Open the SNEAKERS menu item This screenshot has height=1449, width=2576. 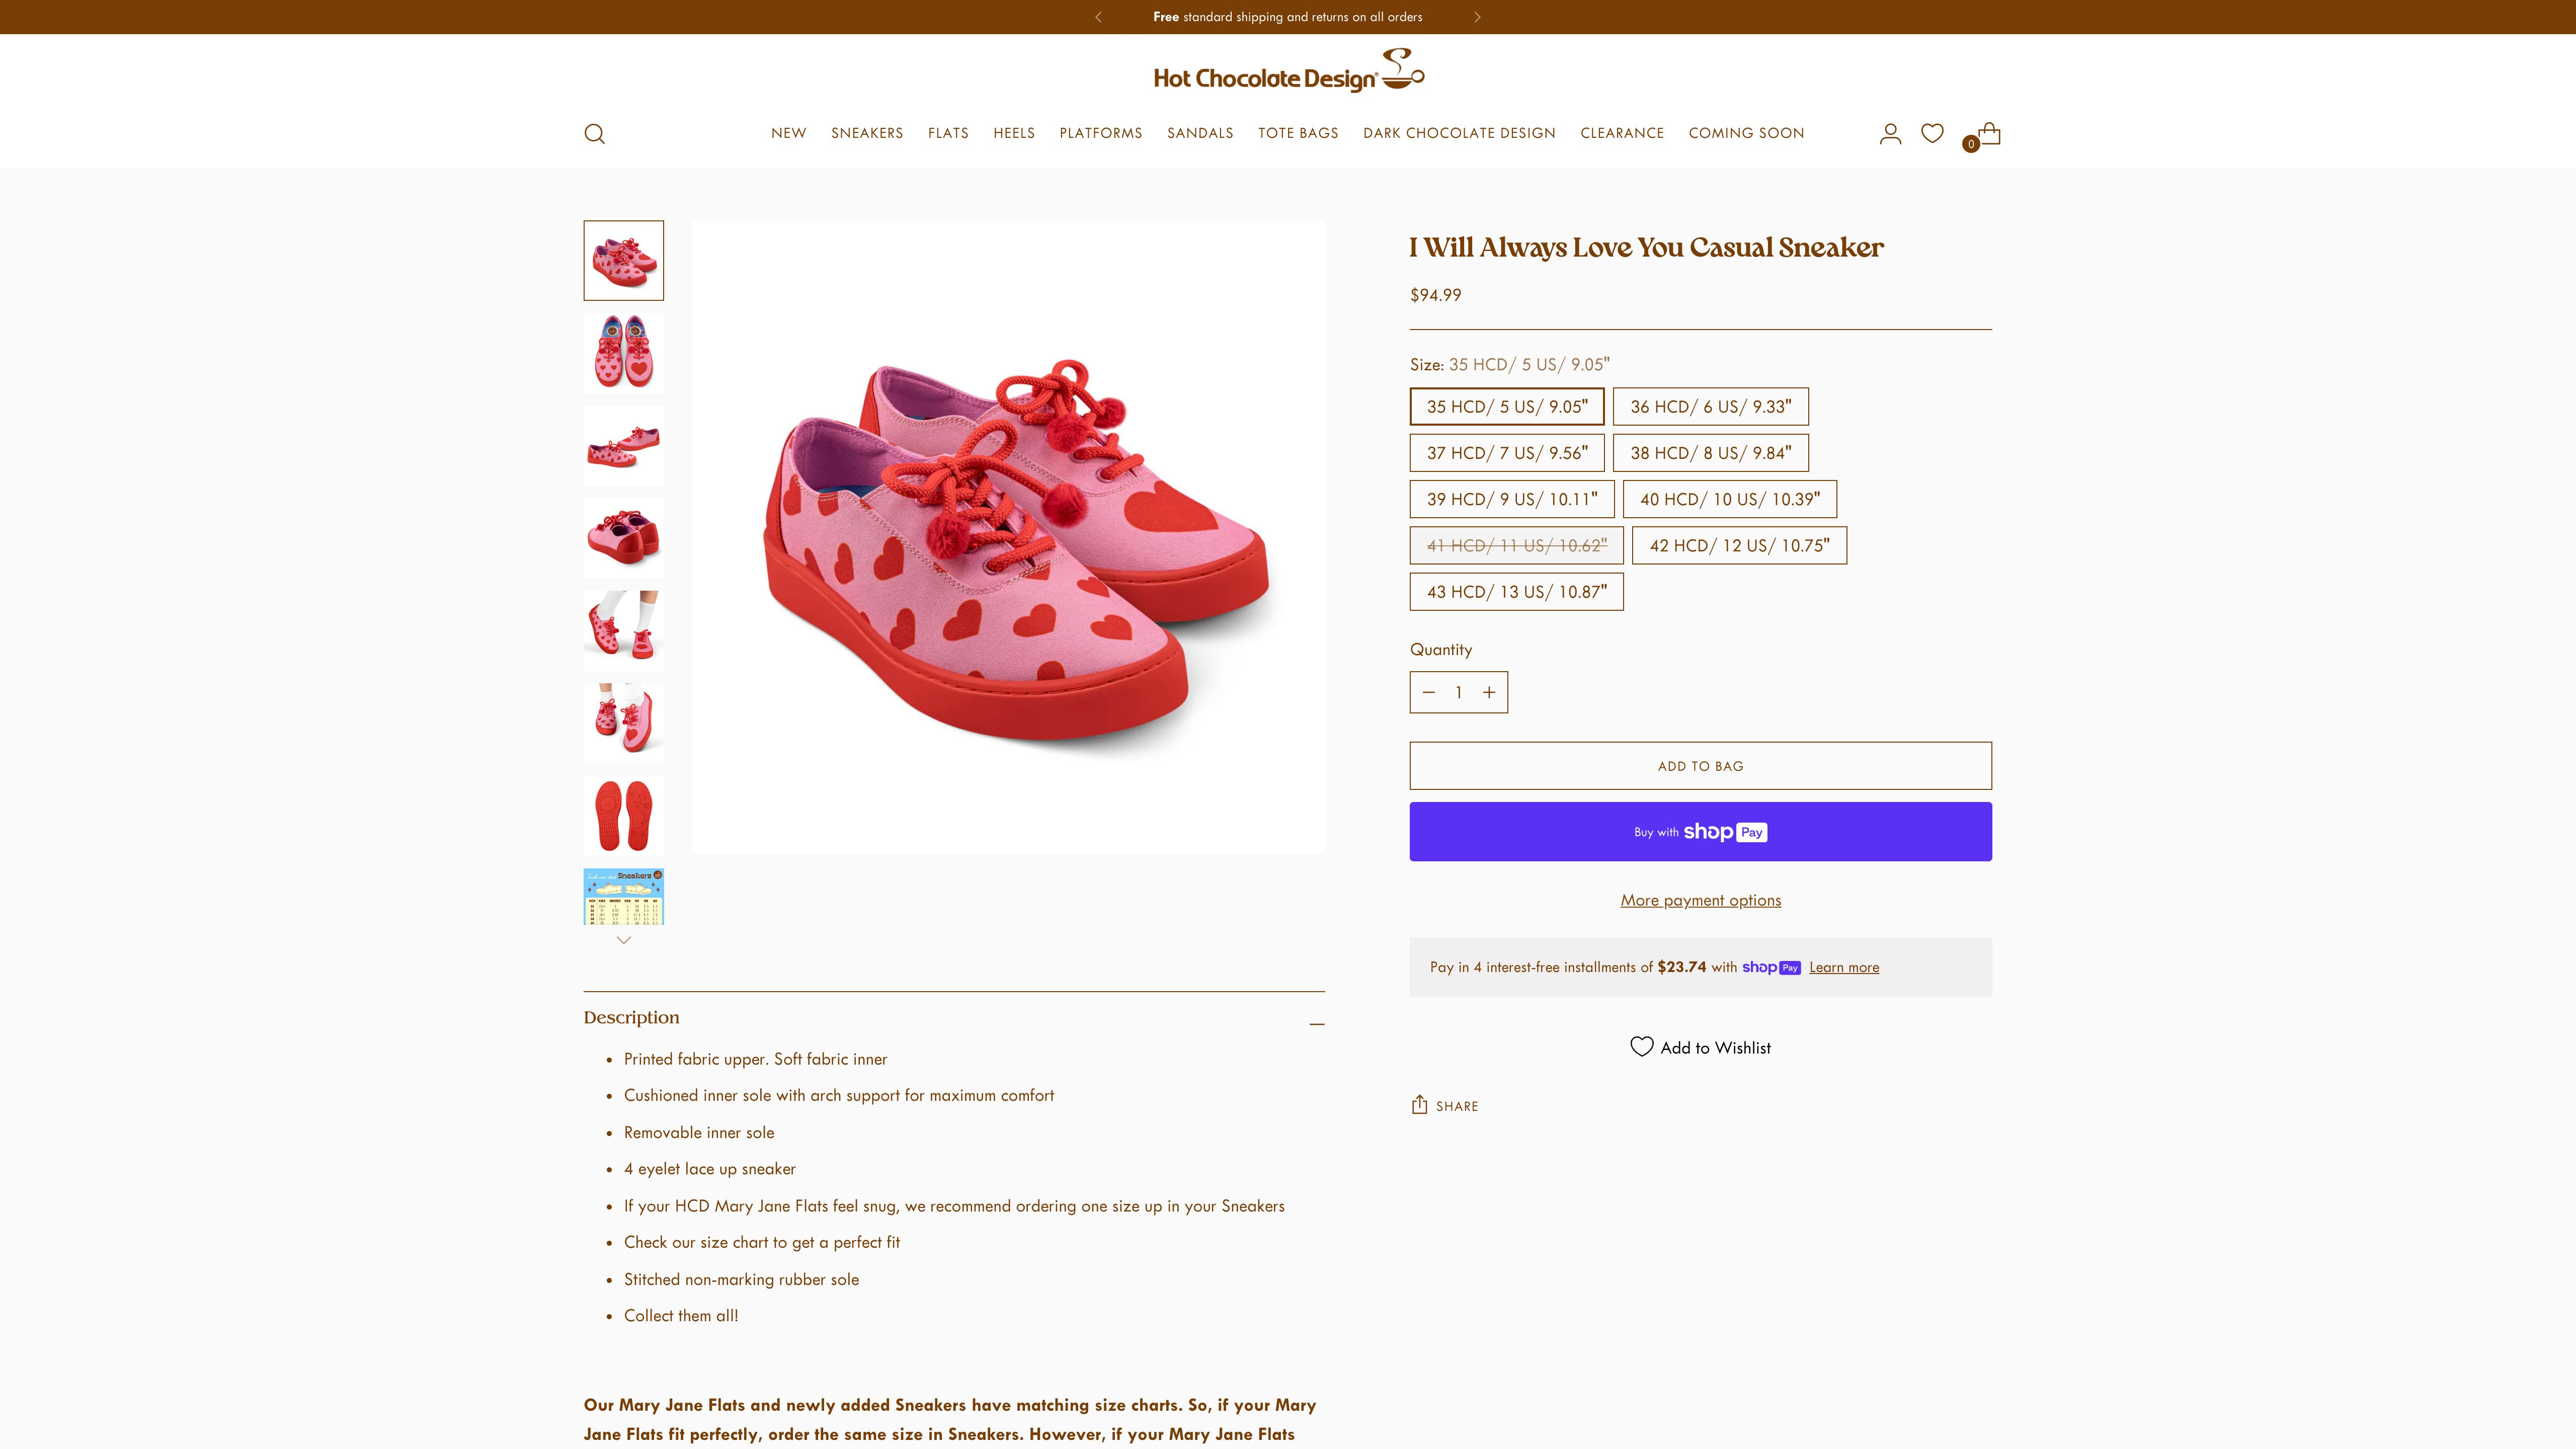(867, 133)
